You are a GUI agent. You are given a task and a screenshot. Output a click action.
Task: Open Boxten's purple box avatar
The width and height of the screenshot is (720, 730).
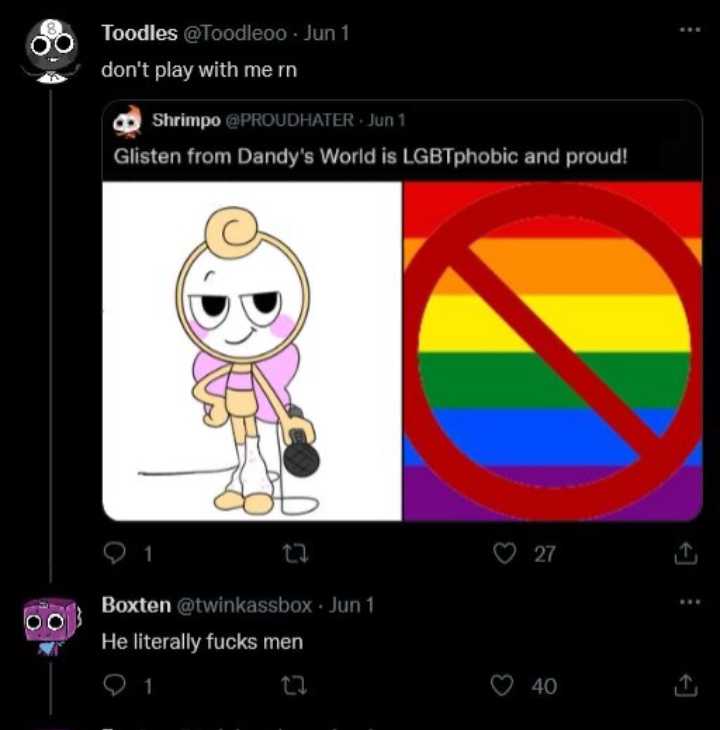(x=49, y=626)
